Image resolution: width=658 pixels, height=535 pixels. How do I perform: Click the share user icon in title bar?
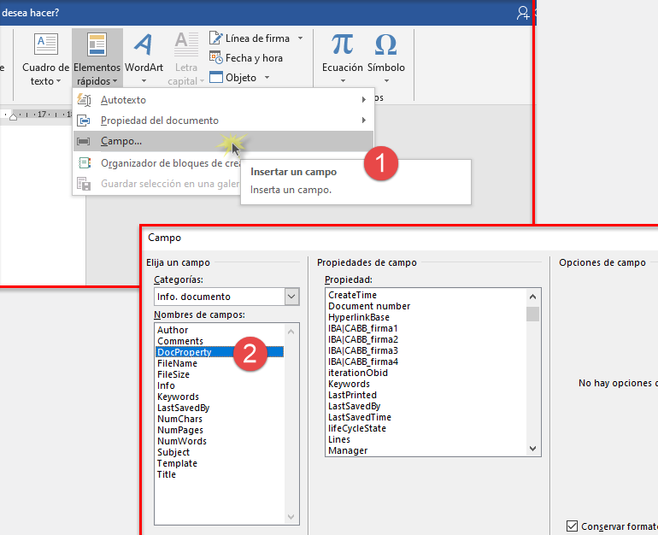523,13
